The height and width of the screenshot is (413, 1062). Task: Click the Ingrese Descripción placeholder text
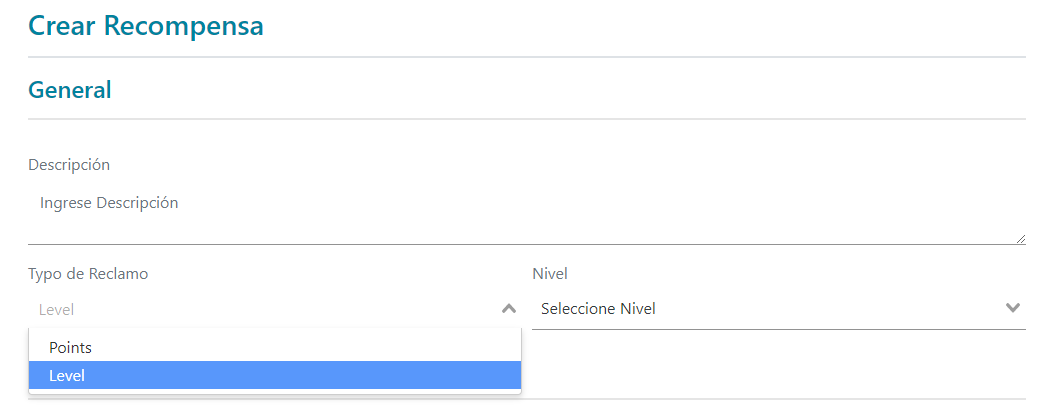pos(109,203)
